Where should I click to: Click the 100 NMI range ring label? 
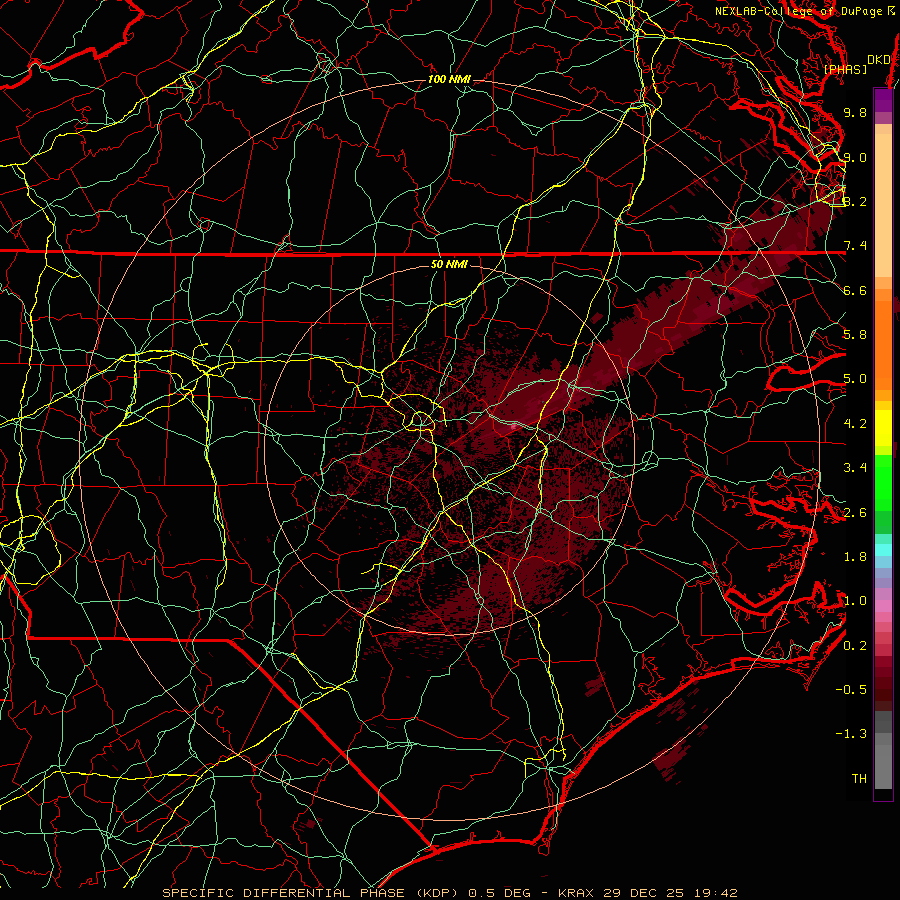pyautogui.click(x=449, y=79)
